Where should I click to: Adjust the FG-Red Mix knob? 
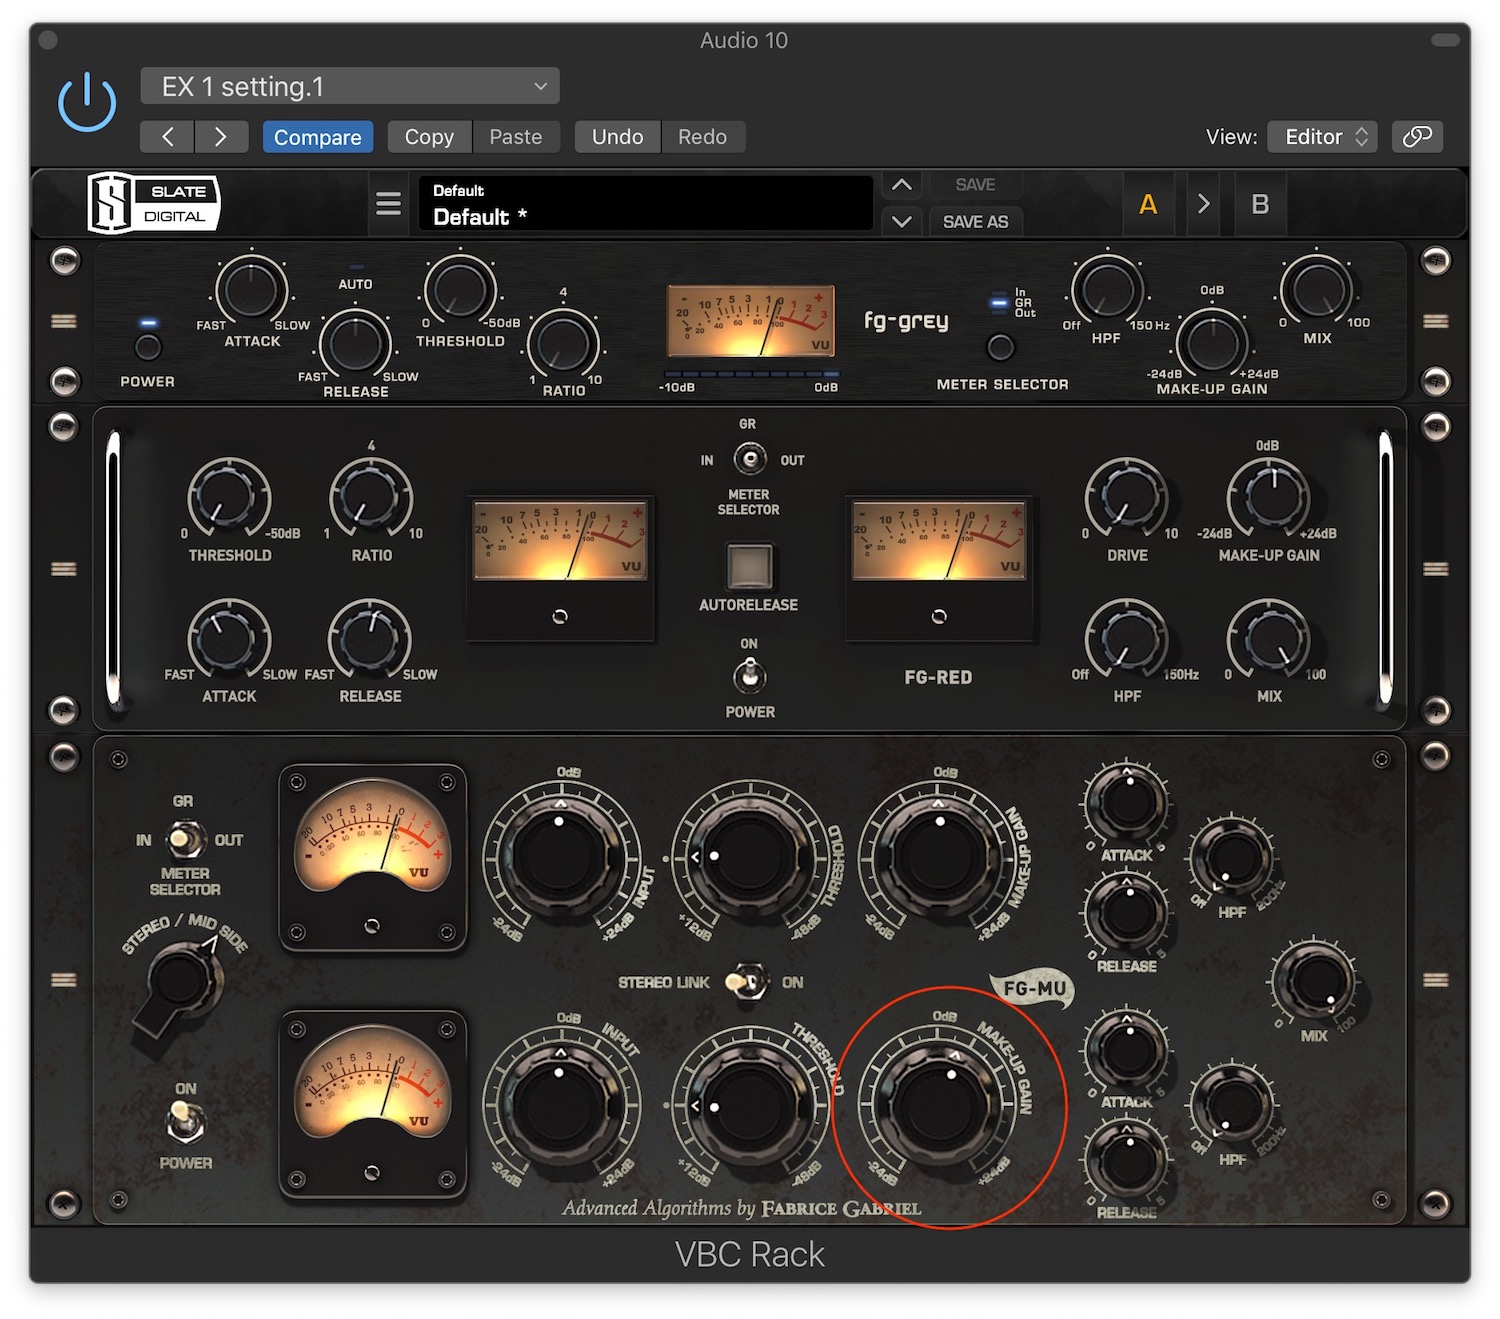tap(1269, 638)
